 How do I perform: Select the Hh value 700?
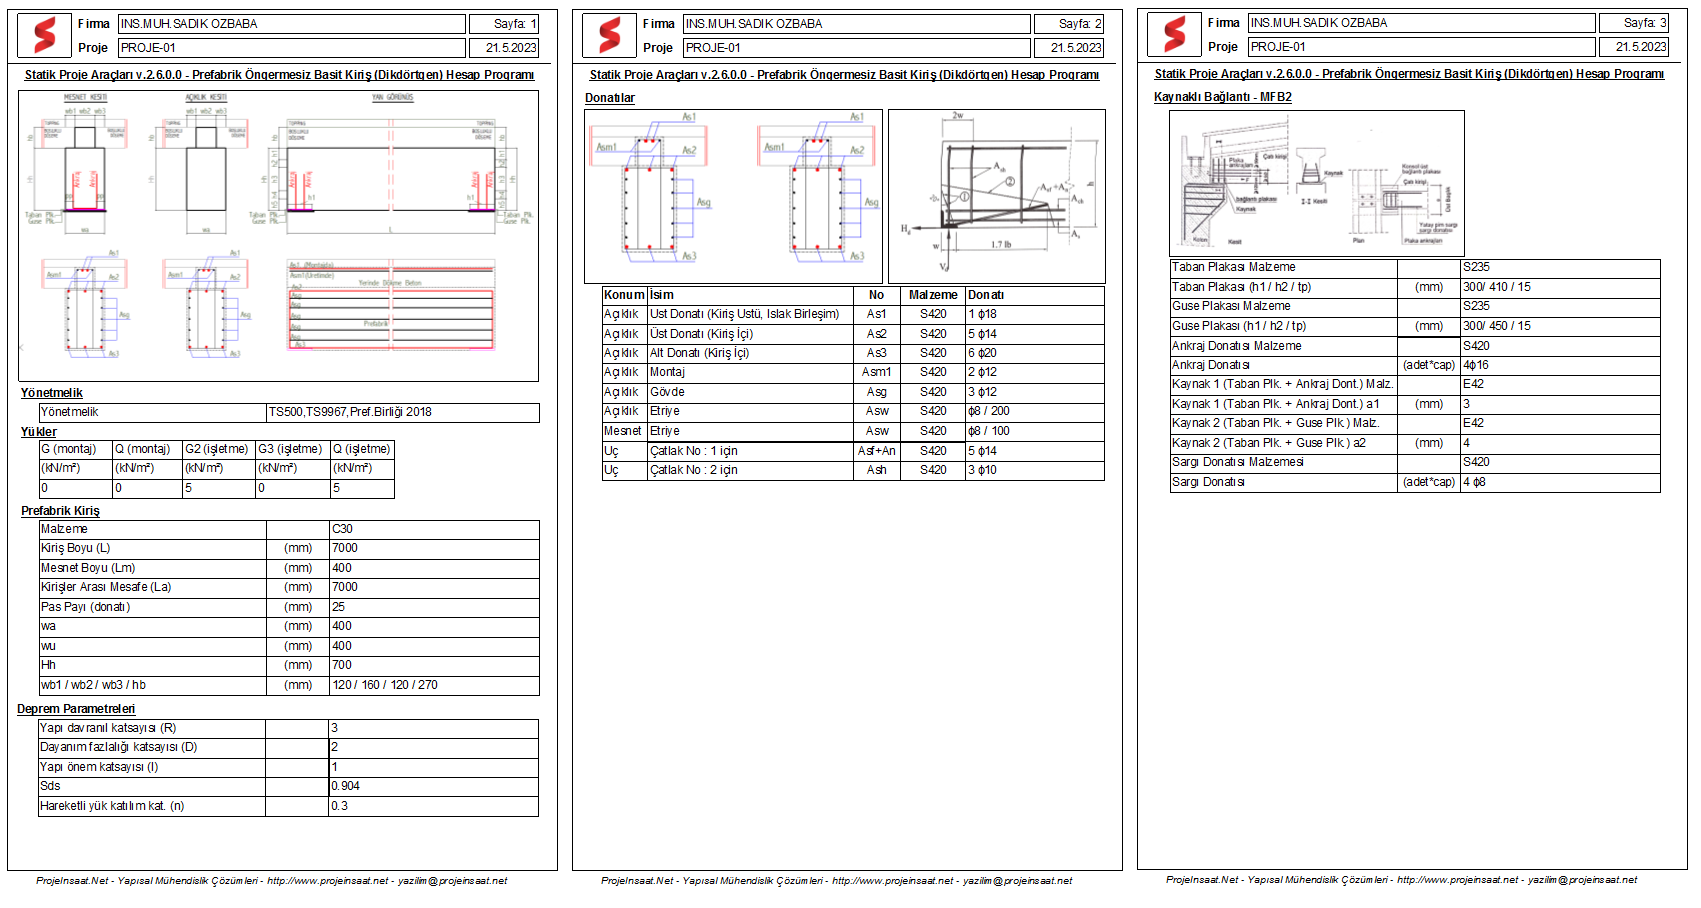[434, 665]
